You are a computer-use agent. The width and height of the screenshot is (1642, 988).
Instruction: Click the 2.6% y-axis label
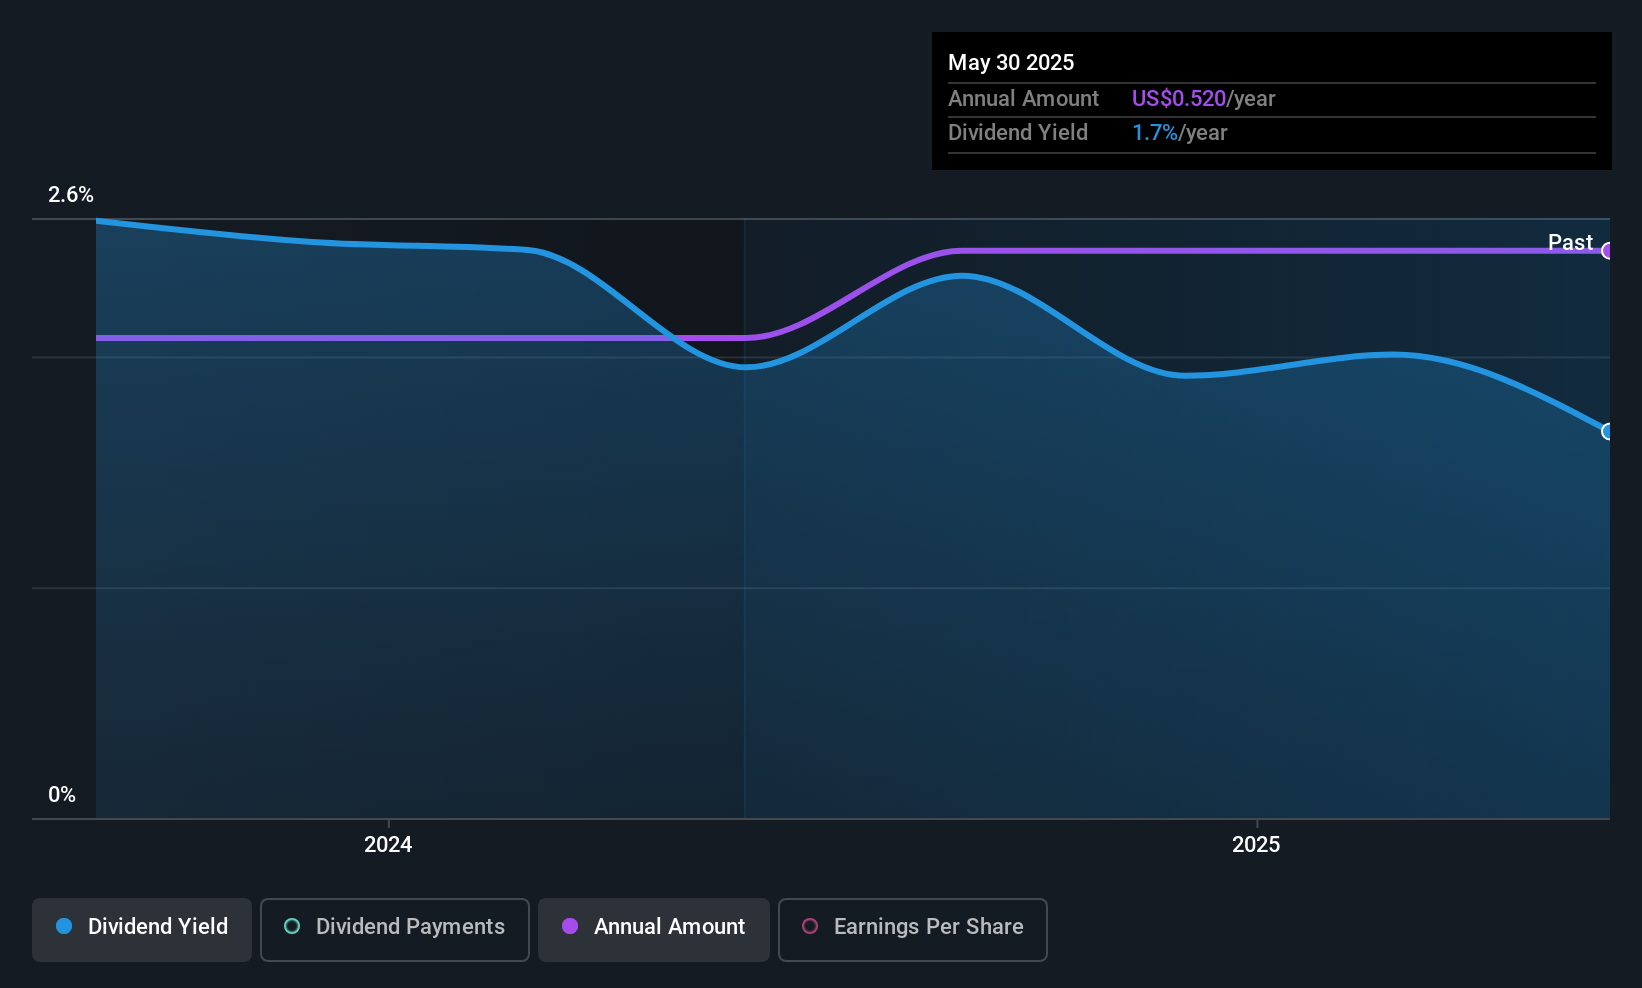click(x=71, y=195)
